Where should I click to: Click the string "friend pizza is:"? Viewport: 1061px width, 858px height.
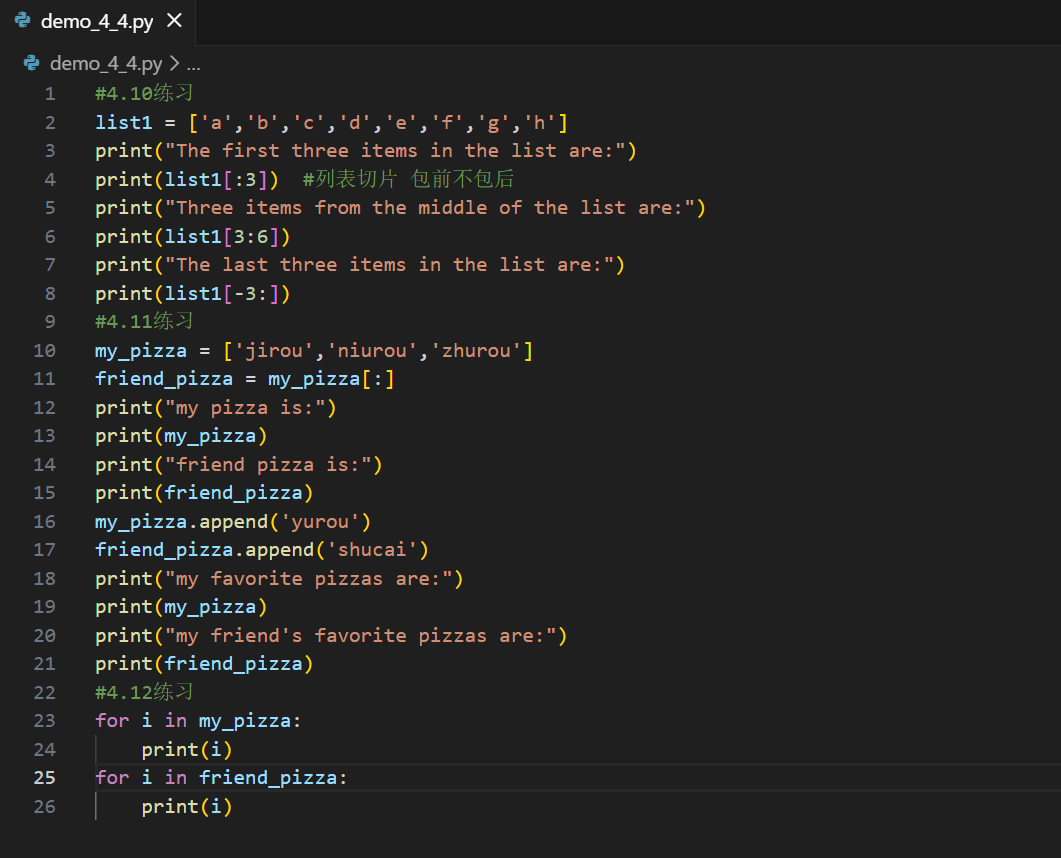(268, 465)
